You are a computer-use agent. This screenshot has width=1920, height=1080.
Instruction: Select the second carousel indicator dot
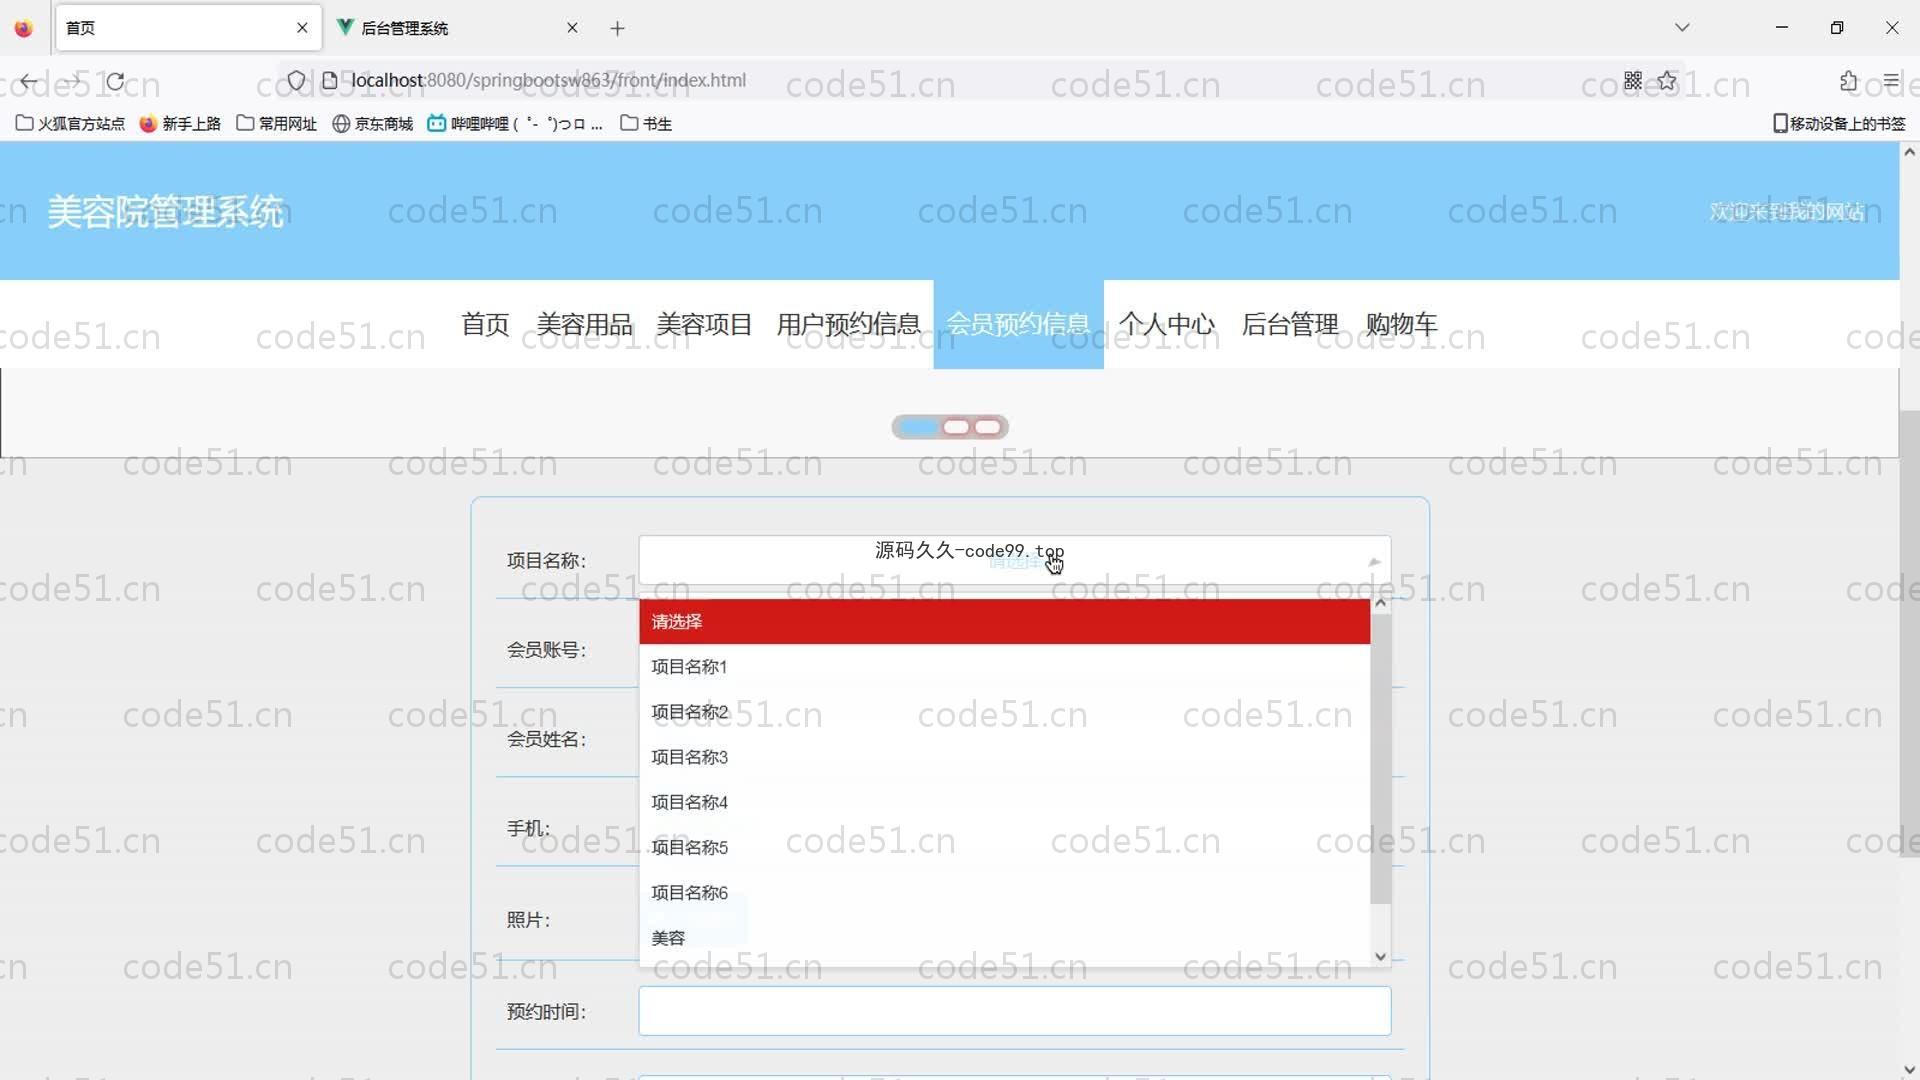pos(956,427)
